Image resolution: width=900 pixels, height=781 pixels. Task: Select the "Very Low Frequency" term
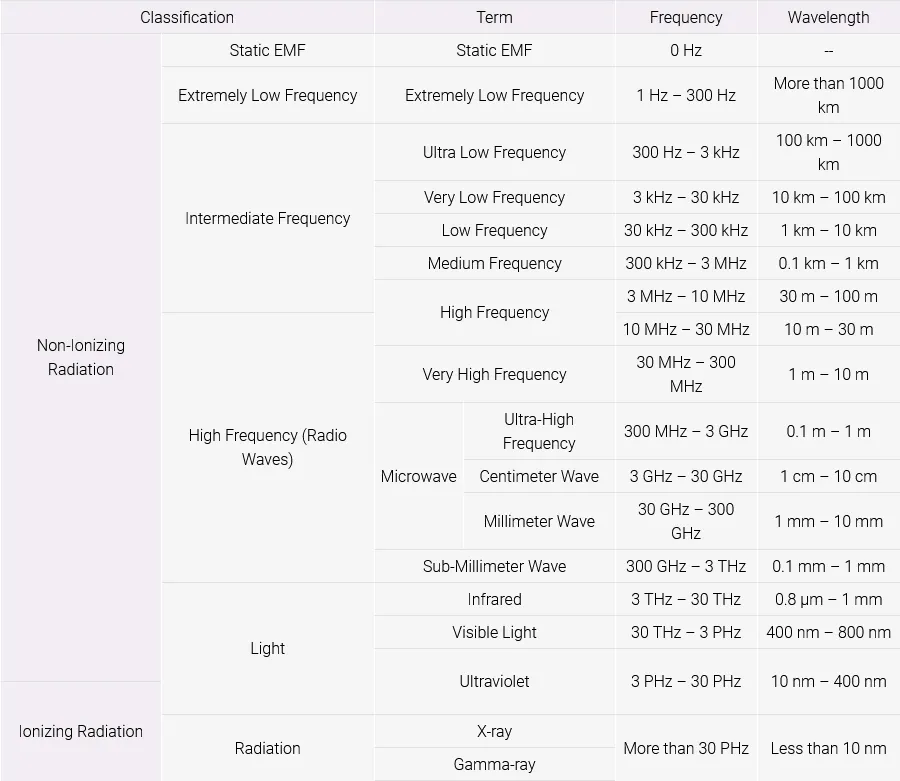coord(494,197)
